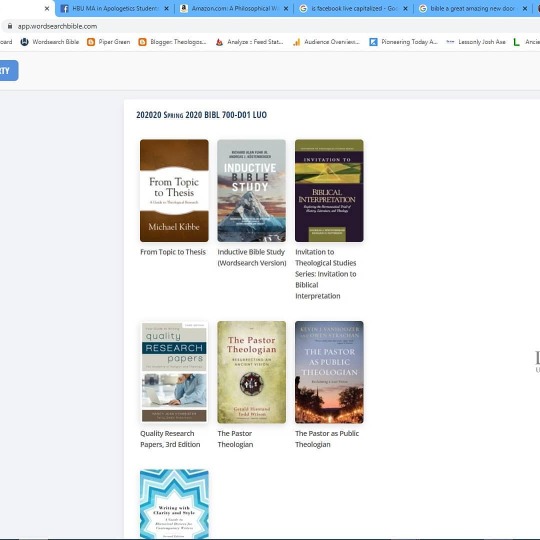Click 'The Pastor Theologian' title text

click(235, 439)
